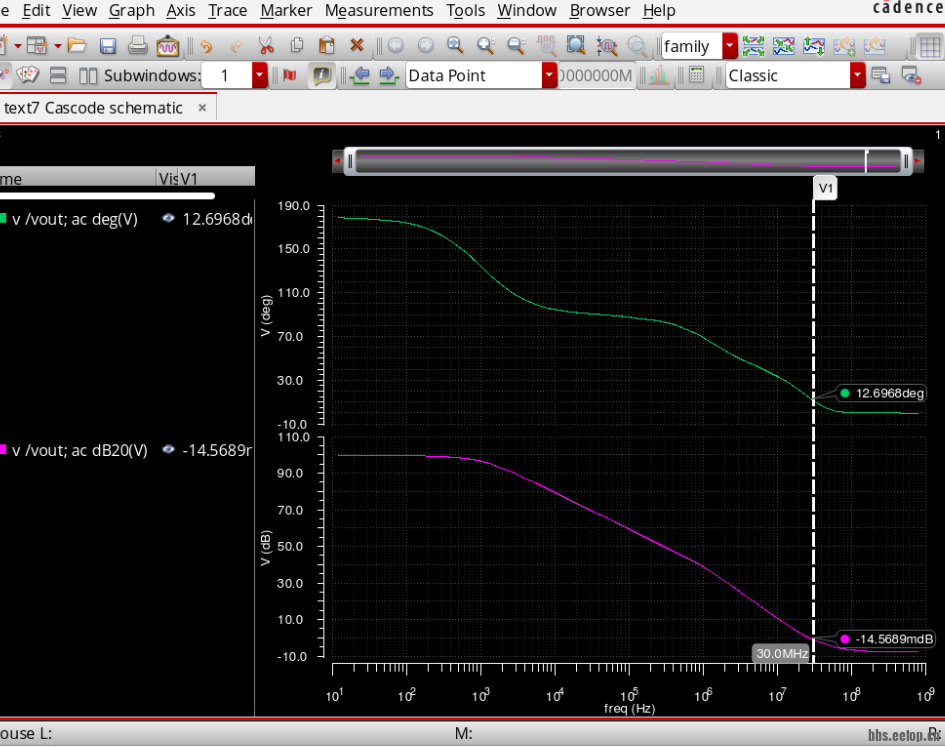This screenshot has height=747, width=945.
Task: Click the waveform picture snapshot icon
Action: (x=167, y=46)
